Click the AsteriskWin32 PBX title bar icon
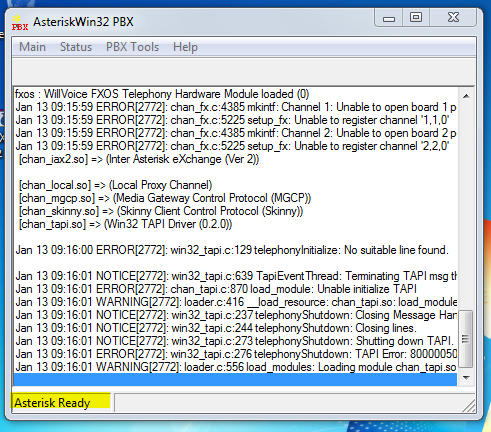 (20, 22)
